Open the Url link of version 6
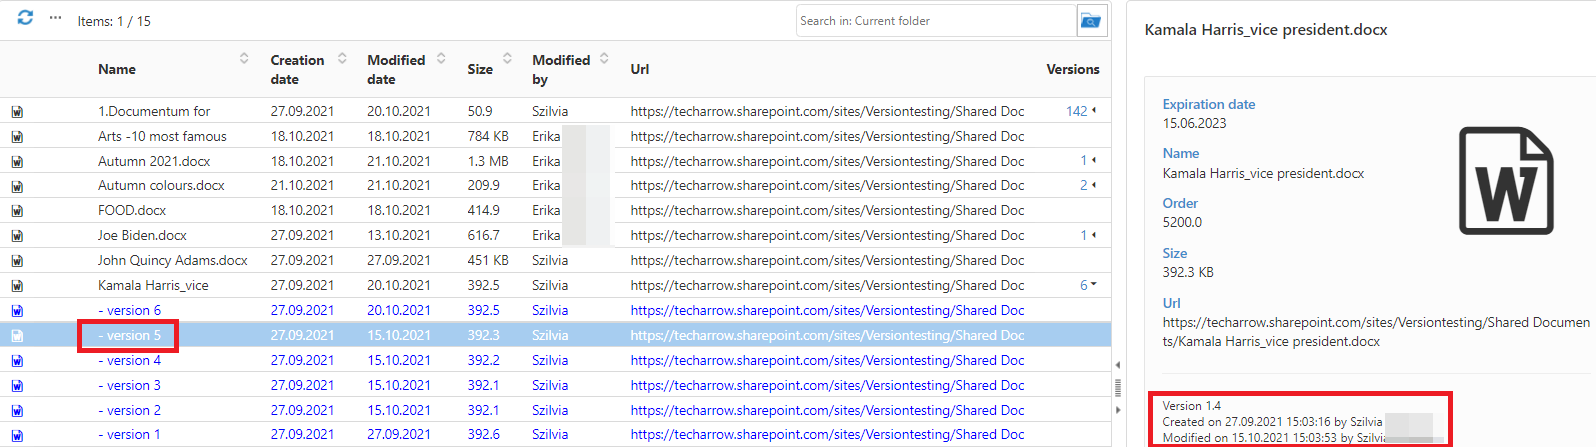This screenshot has width=1596, height=447. (827, 310)
